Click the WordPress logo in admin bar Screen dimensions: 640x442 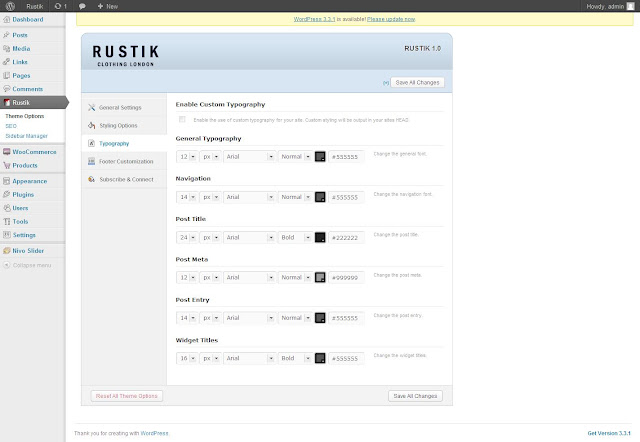point(10,6)
